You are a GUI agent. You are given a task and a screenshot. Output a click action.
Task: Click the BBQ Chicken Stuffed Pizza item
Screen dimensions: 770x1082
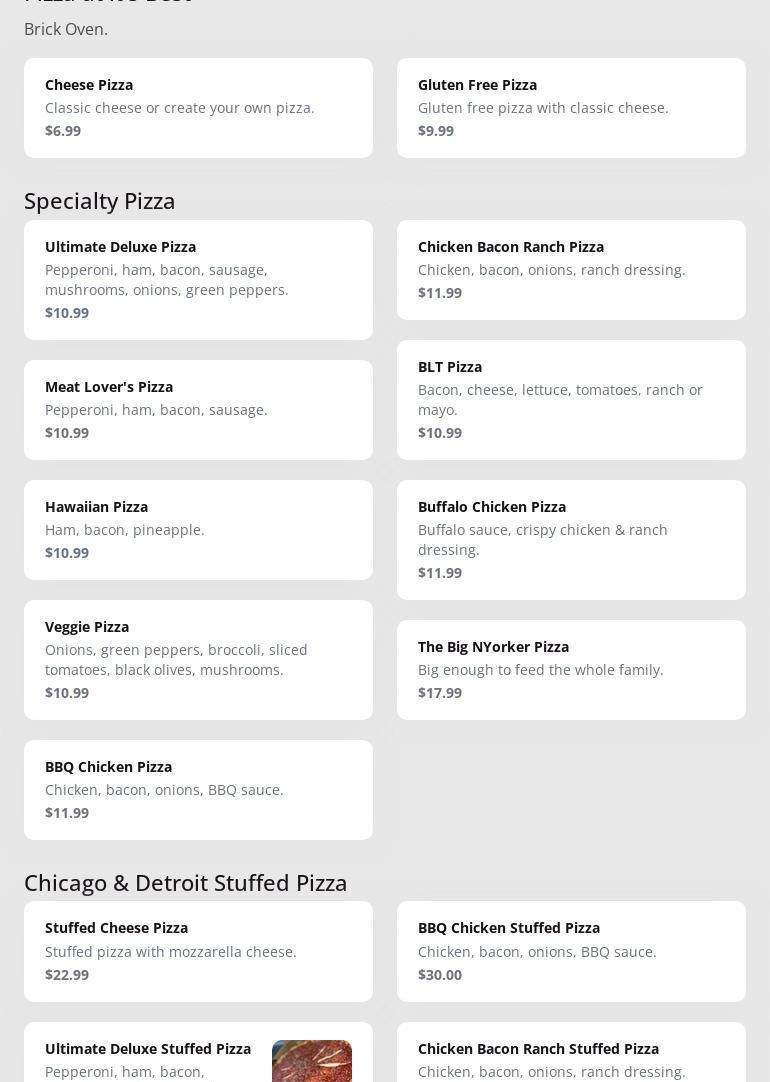(571, 951)
